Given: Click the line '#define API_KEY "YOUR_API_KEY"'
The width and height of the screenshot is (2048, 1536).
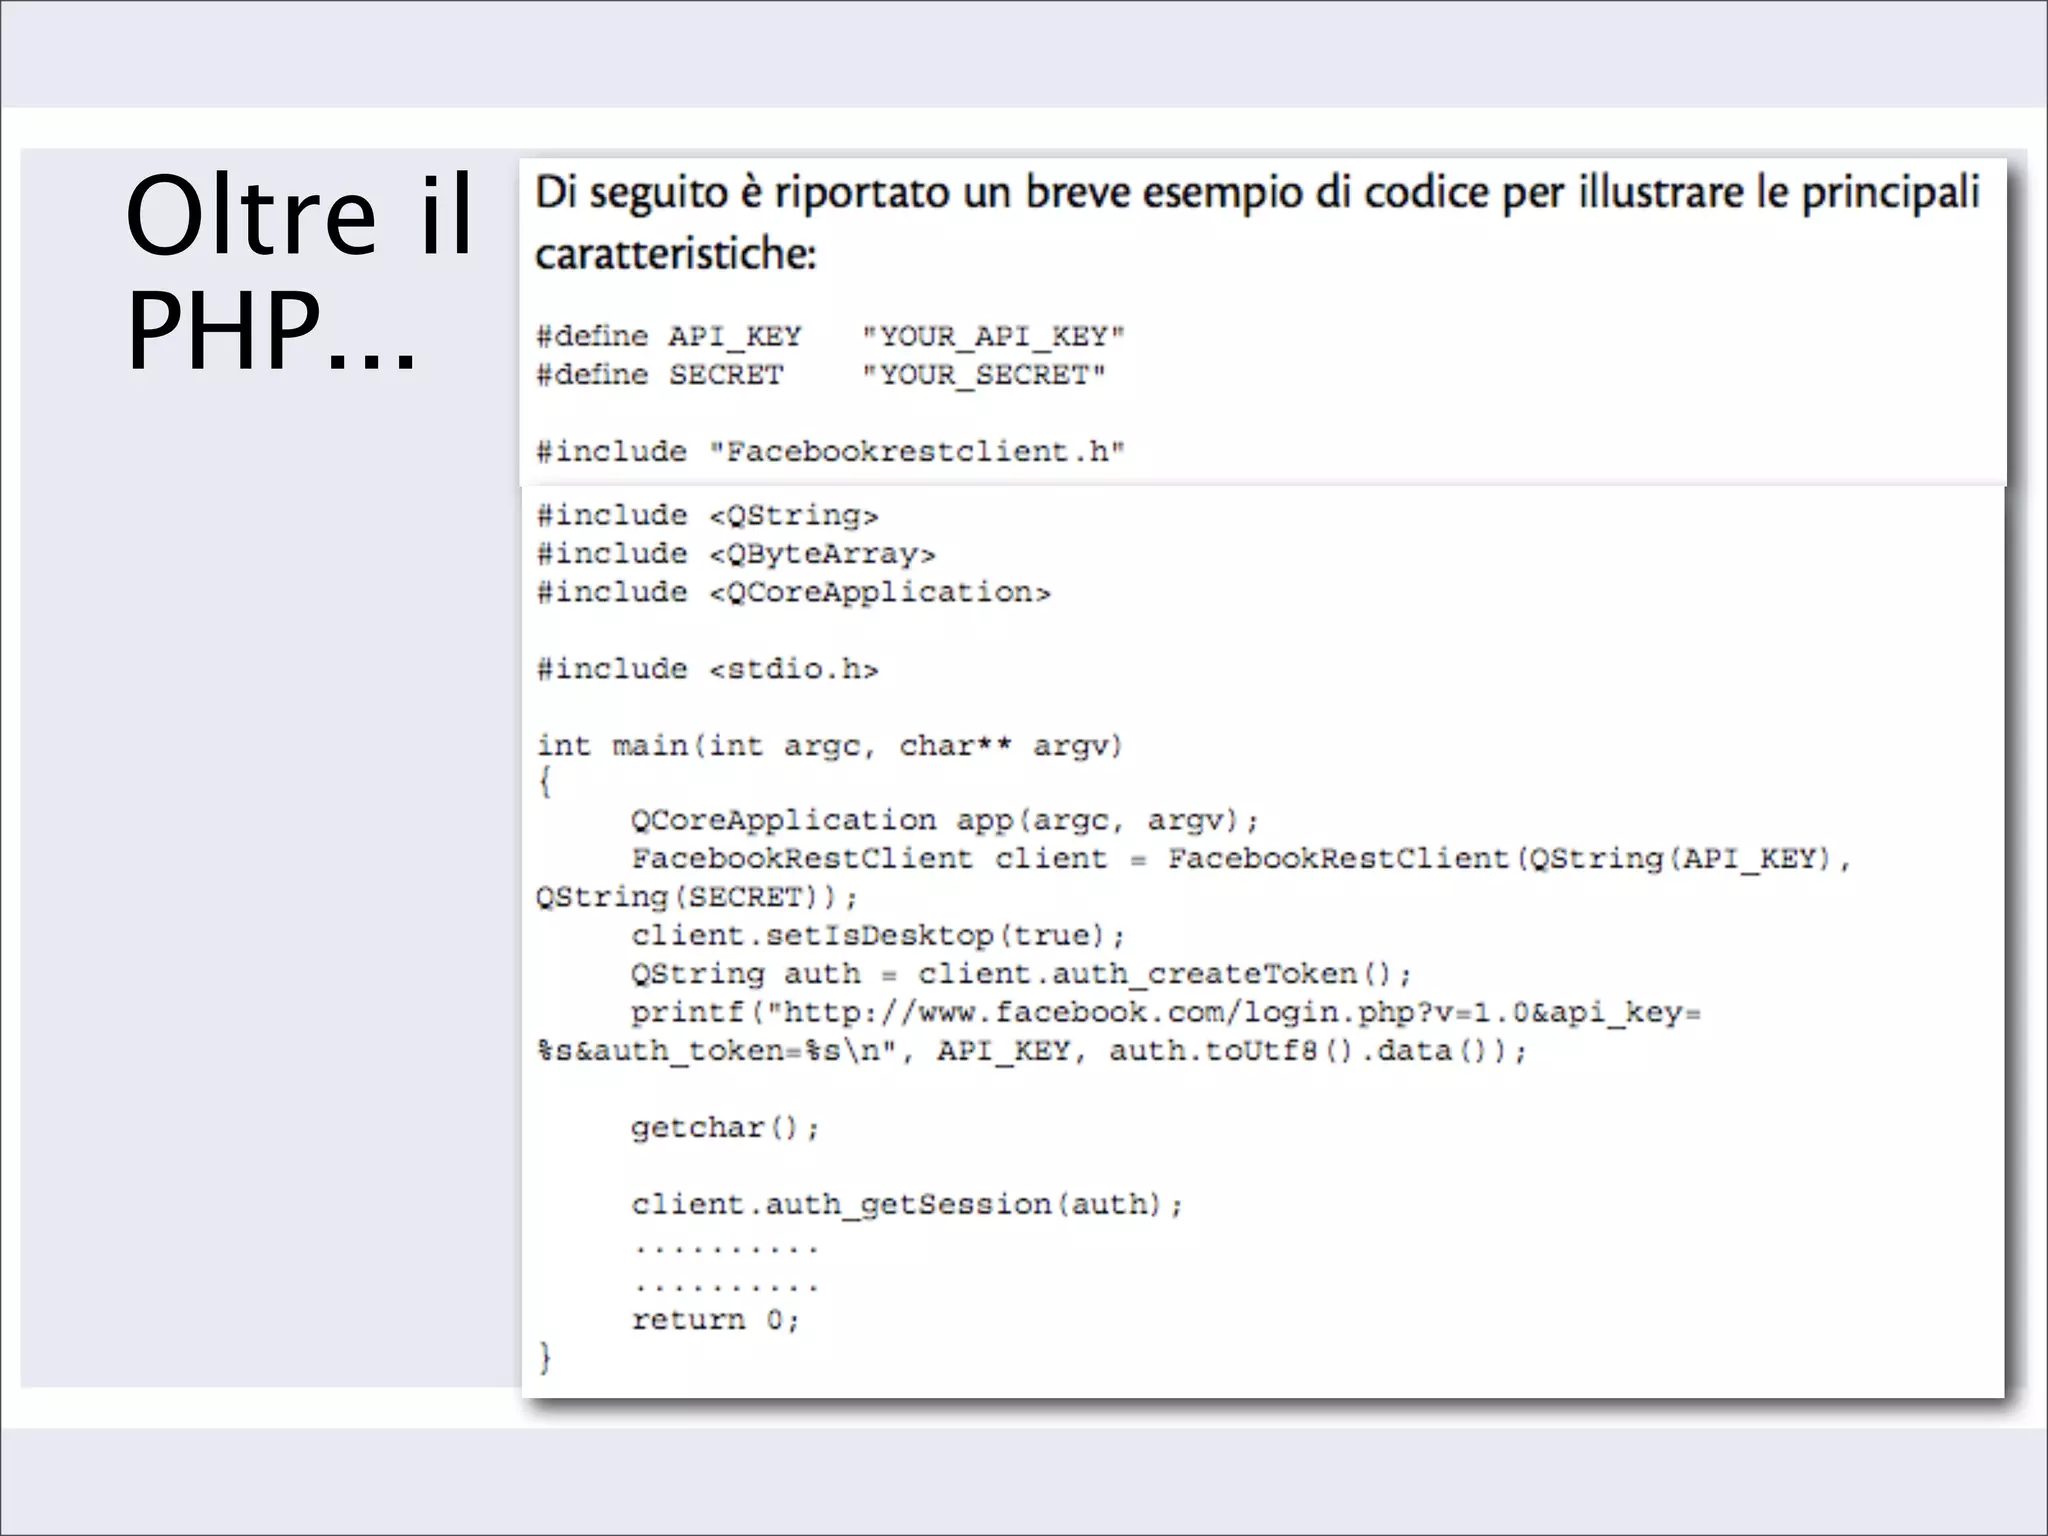Looking at the screenshot, I should (x=830, y=336).
